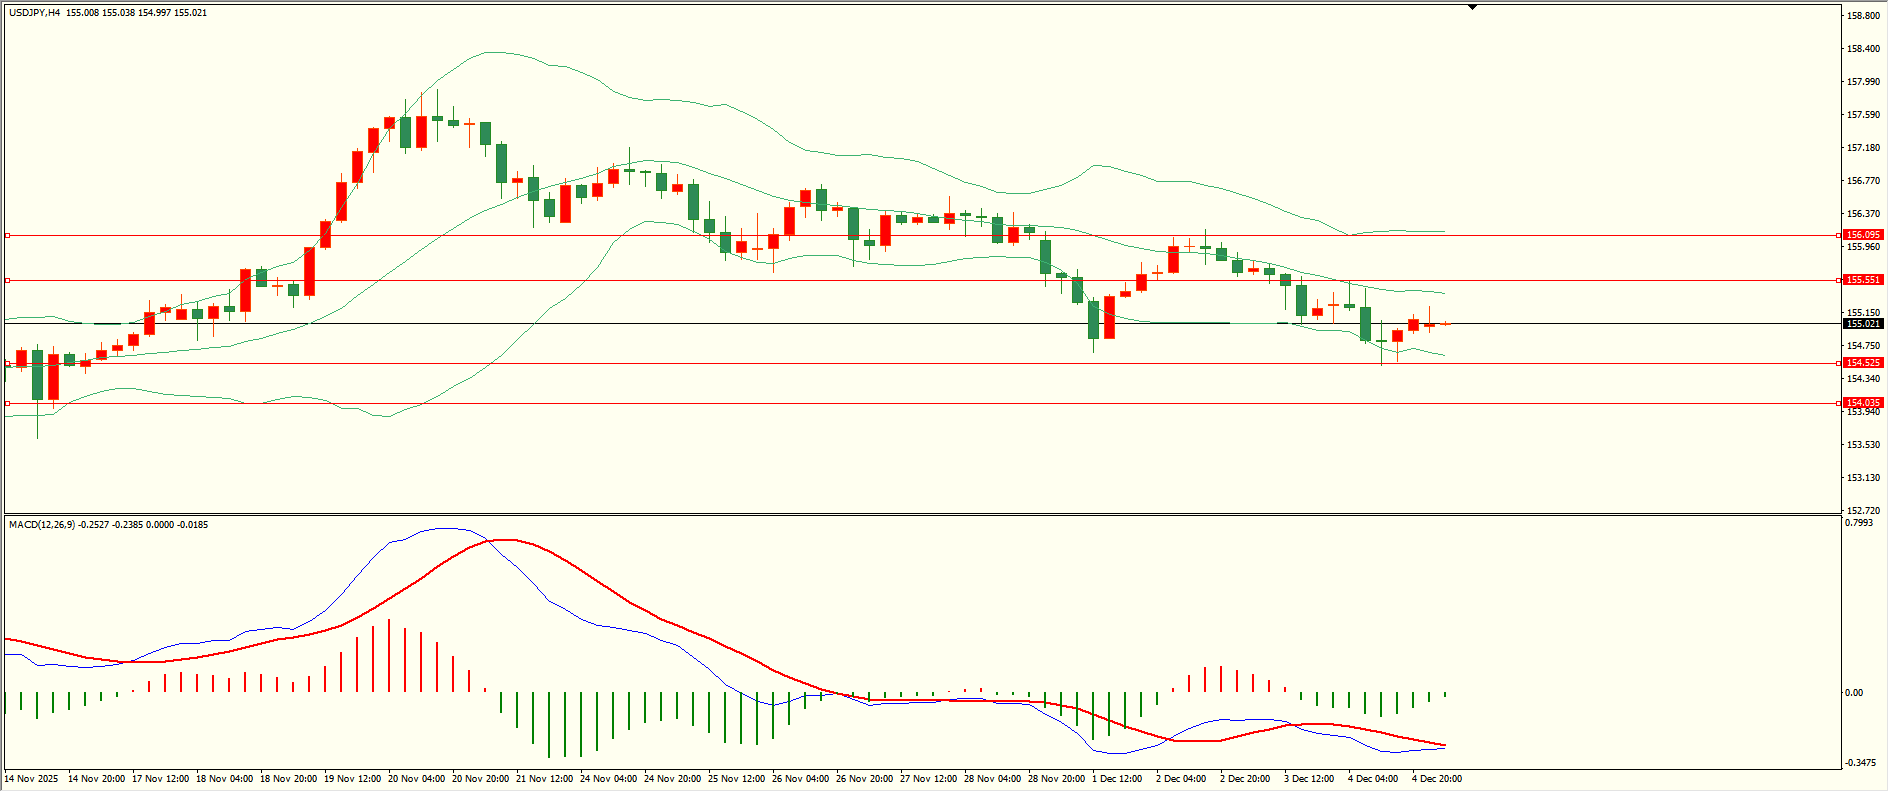
Task: Click the -0.3475 MACD scale value
Action: (1860, 763)
